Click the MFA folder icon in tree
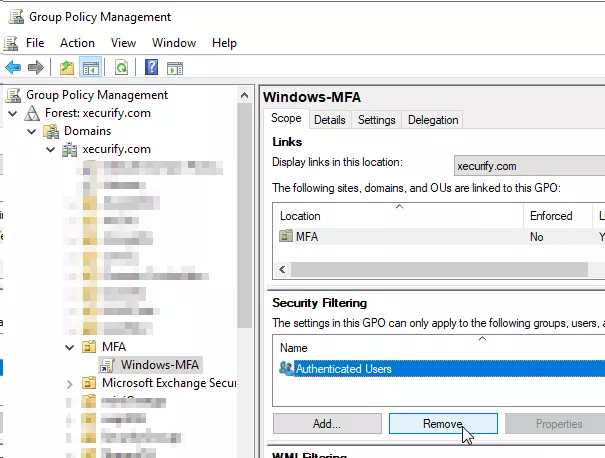605x458 pixels. (89, 347)
